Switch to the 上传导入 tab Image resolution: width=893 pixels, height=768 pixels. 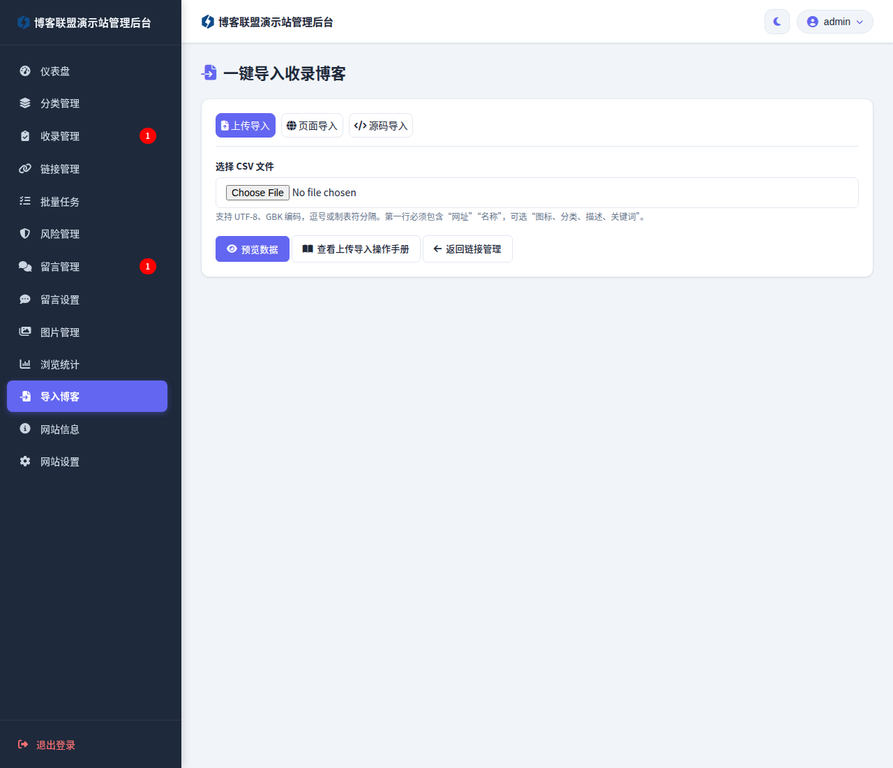click(x=245, y=125)
